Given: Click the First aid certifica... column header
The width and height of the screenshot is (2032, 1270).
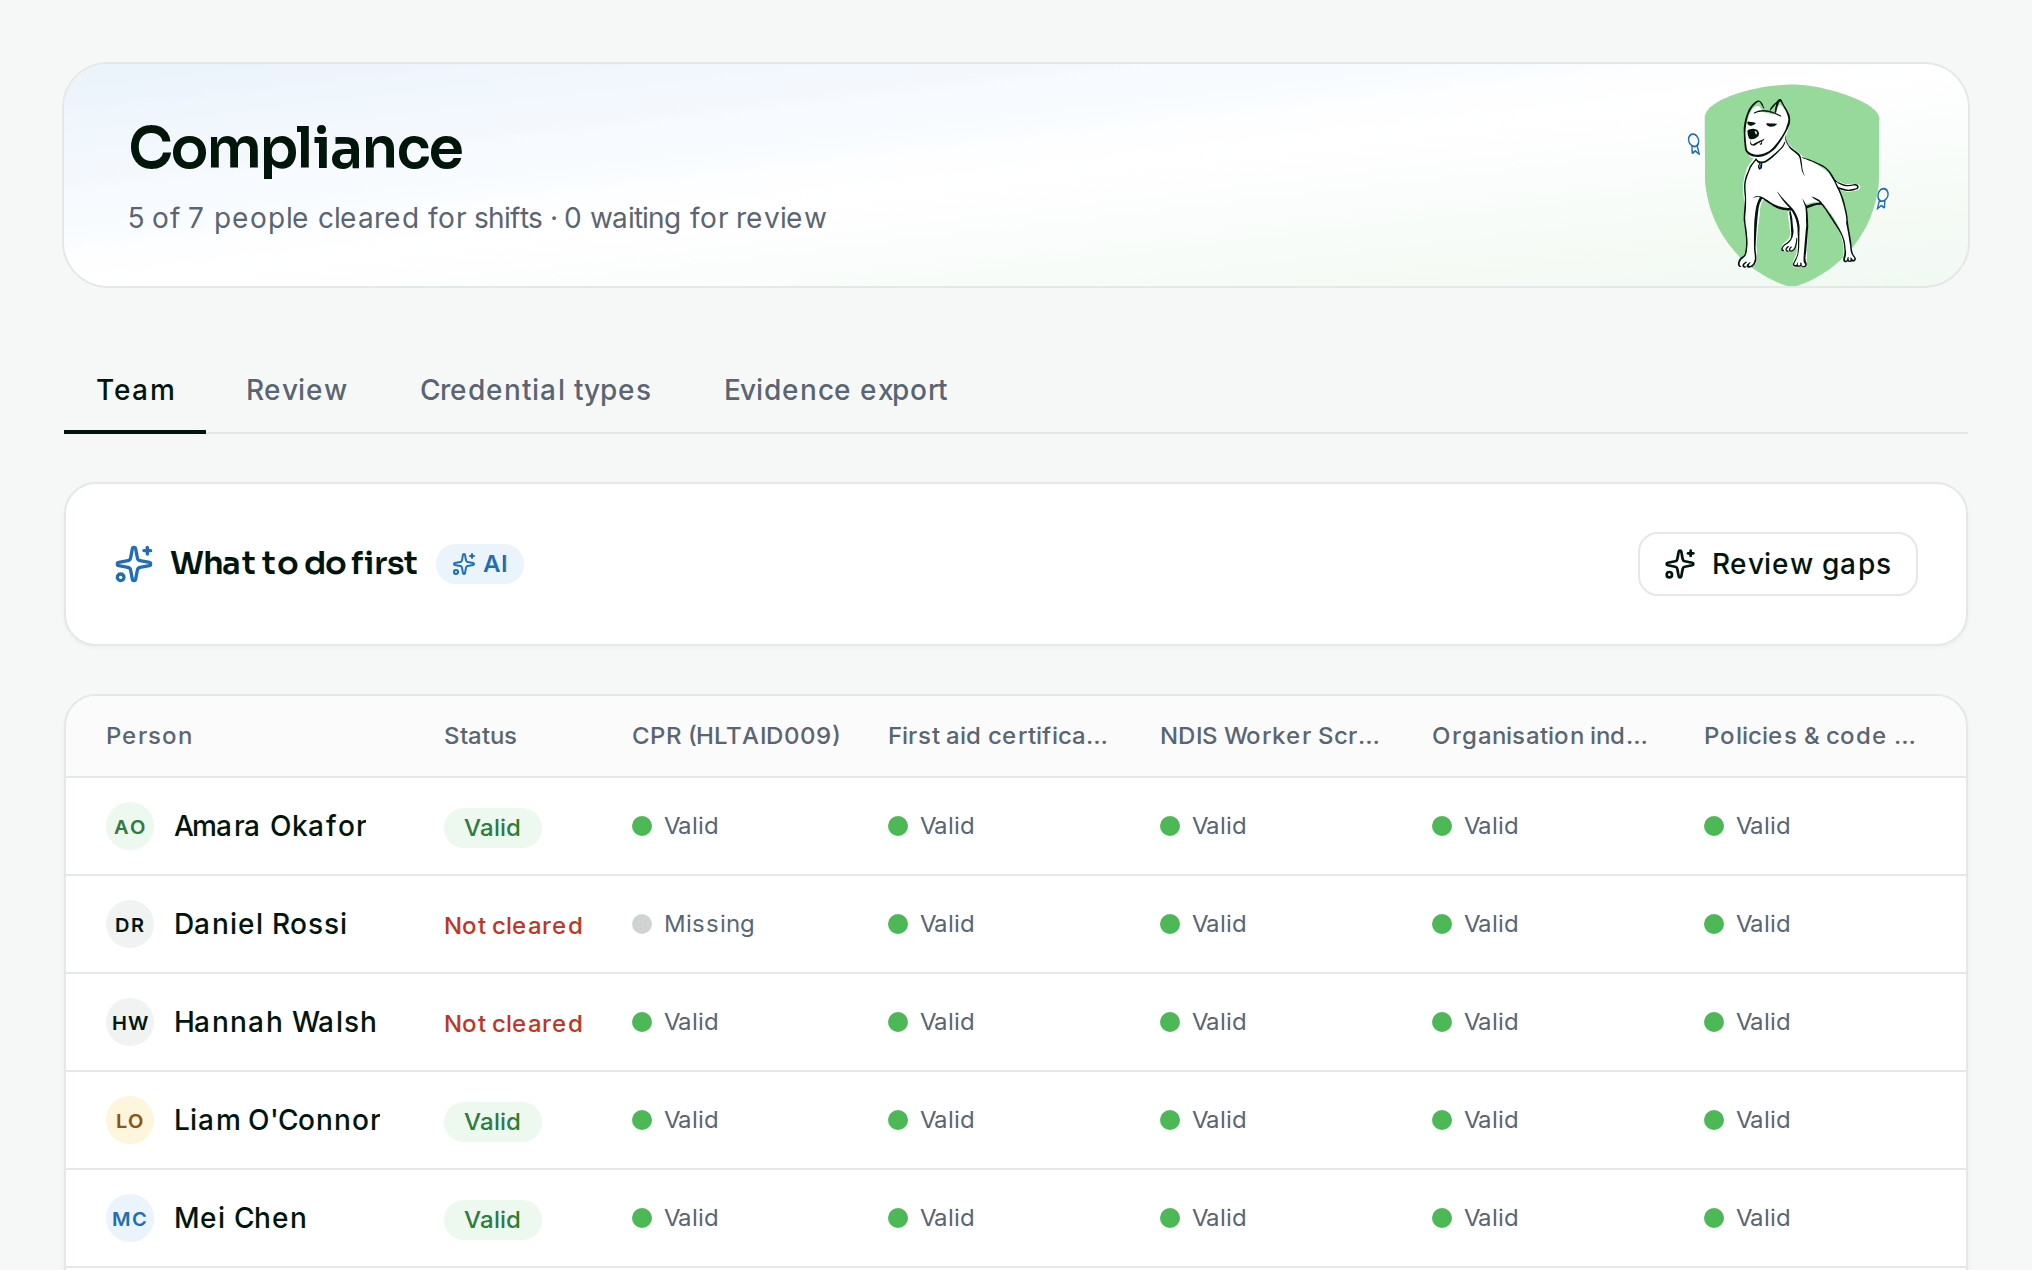Looking at the screenshot, I should point(998,736).
